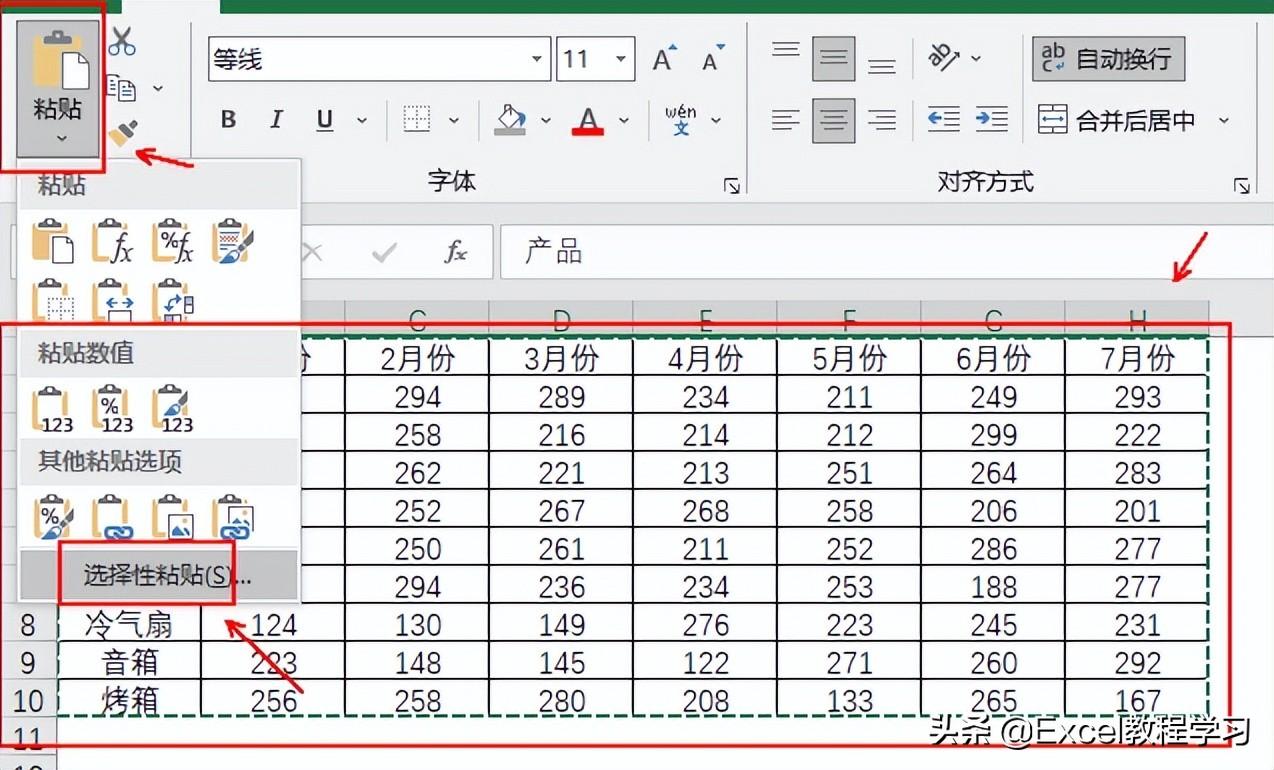
Task: Toggle Align Right
Action: 881,121
